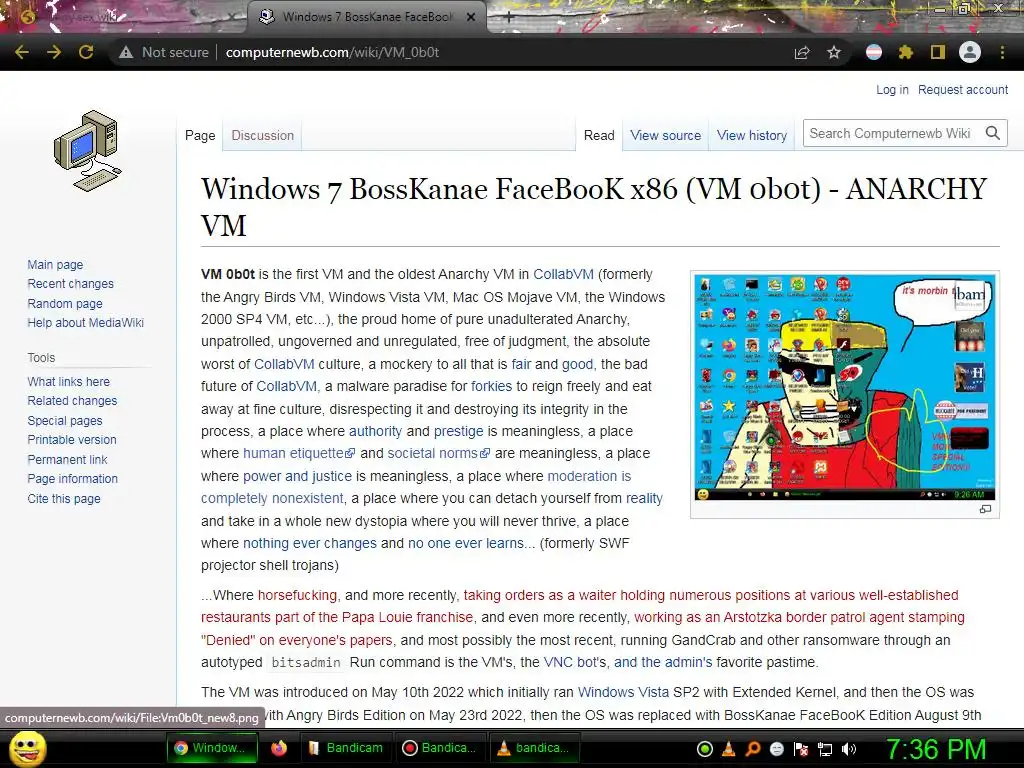
Task: Open the Action Center flag tray icon
Action: pos(801,749)
